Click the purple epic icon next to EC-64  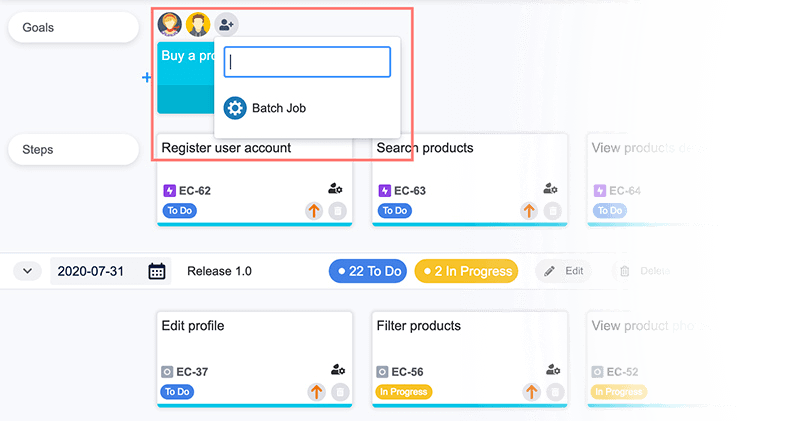[x=599, y=191]
